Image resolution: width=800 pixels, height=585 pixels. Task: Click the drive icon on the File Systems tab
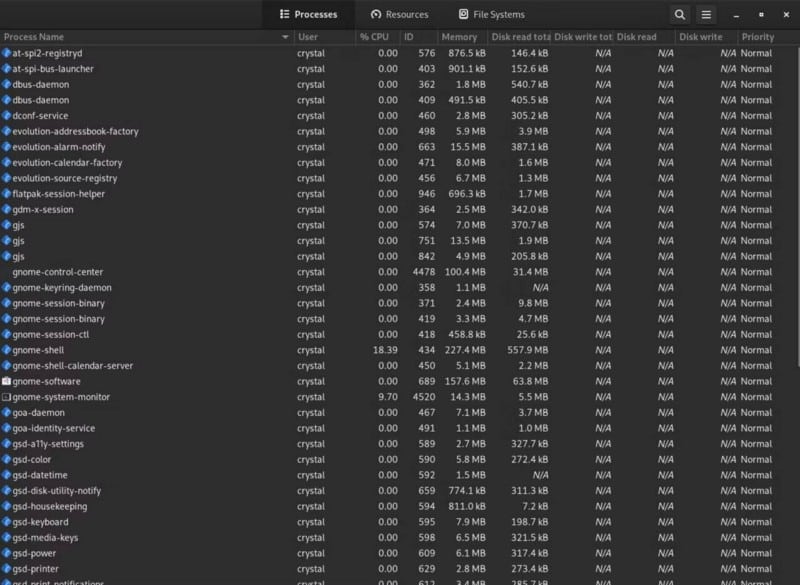(462, 14)
